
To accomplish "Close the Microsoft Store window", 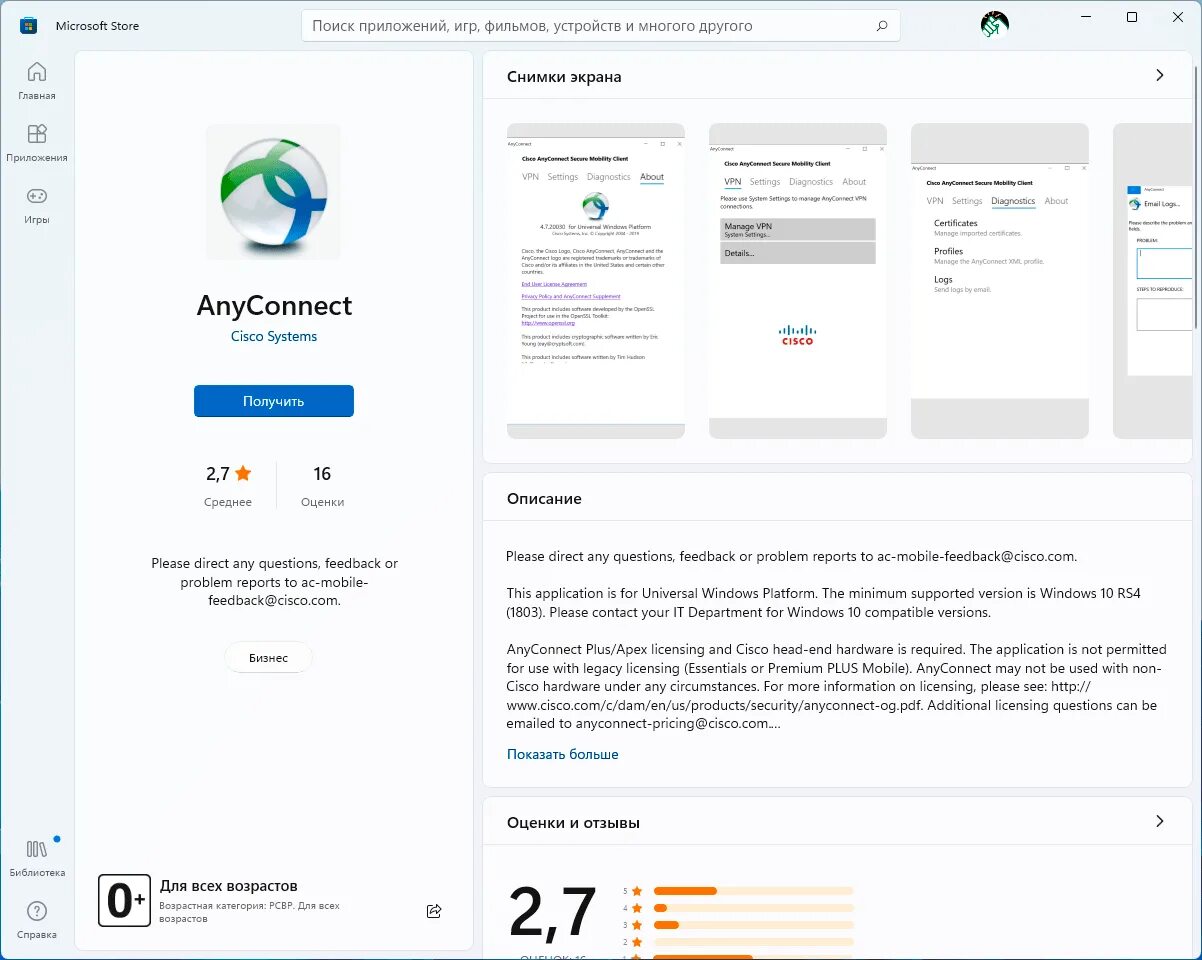I will [x=1178, y=17].
